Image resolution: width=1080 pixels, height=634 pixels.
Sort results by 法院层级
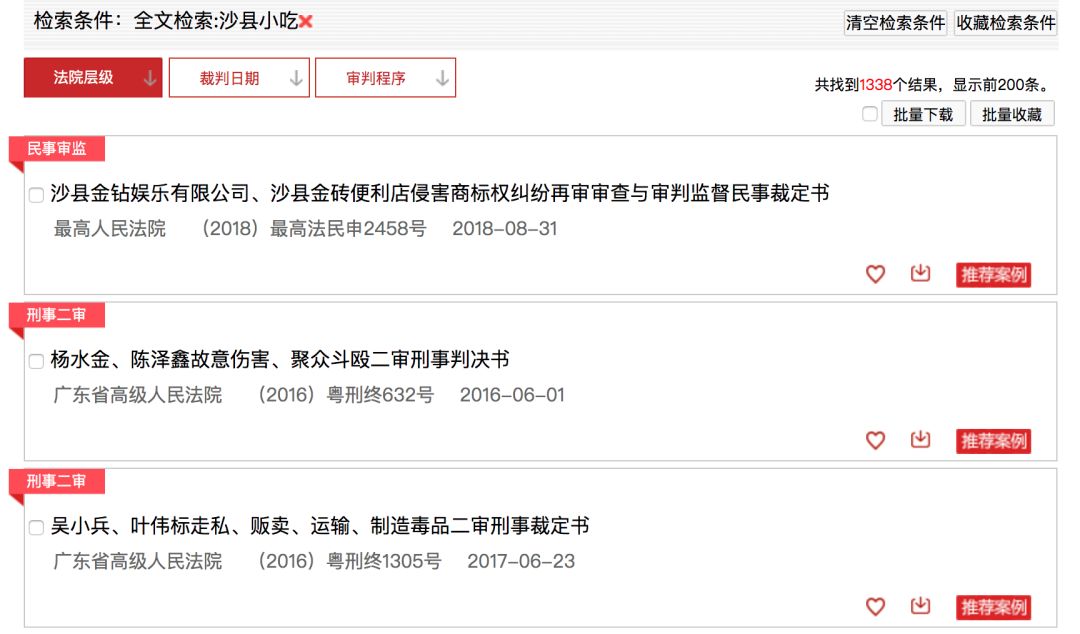point(93,78)
